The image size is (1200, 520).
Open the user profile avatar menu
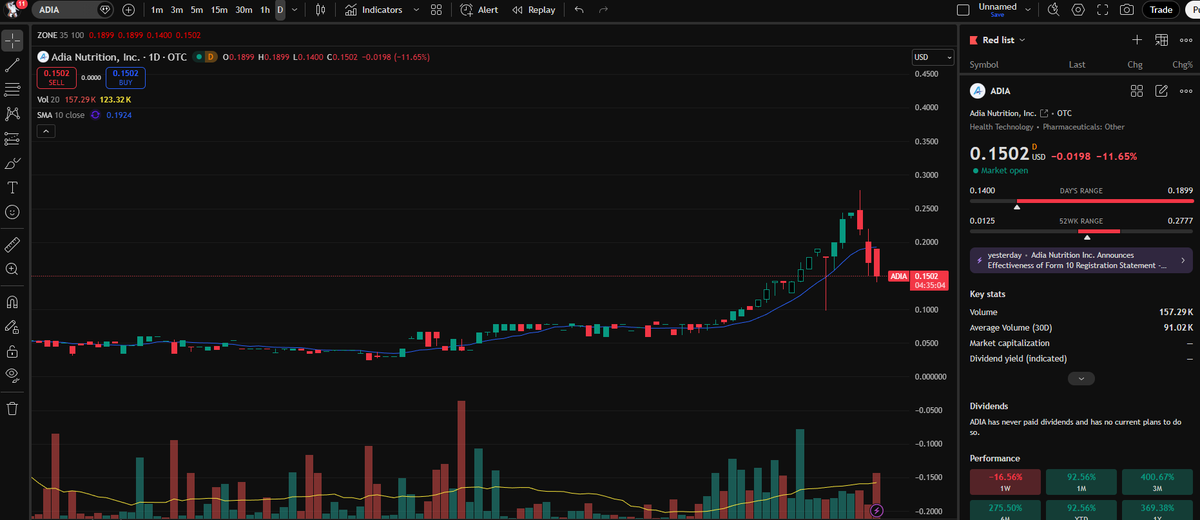click(13, 10)
